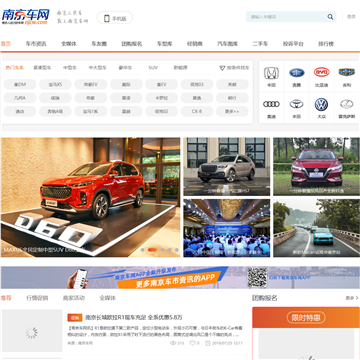This screenshot has height=360, width=360.
Task: Switch to the SUV category tab
Action: click(153, 68)
